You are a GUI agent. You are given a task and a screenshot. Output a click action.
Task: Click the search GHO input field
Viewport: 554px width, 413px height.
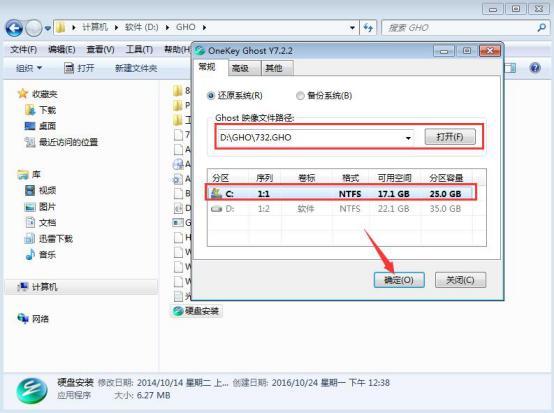coord(459,28)
